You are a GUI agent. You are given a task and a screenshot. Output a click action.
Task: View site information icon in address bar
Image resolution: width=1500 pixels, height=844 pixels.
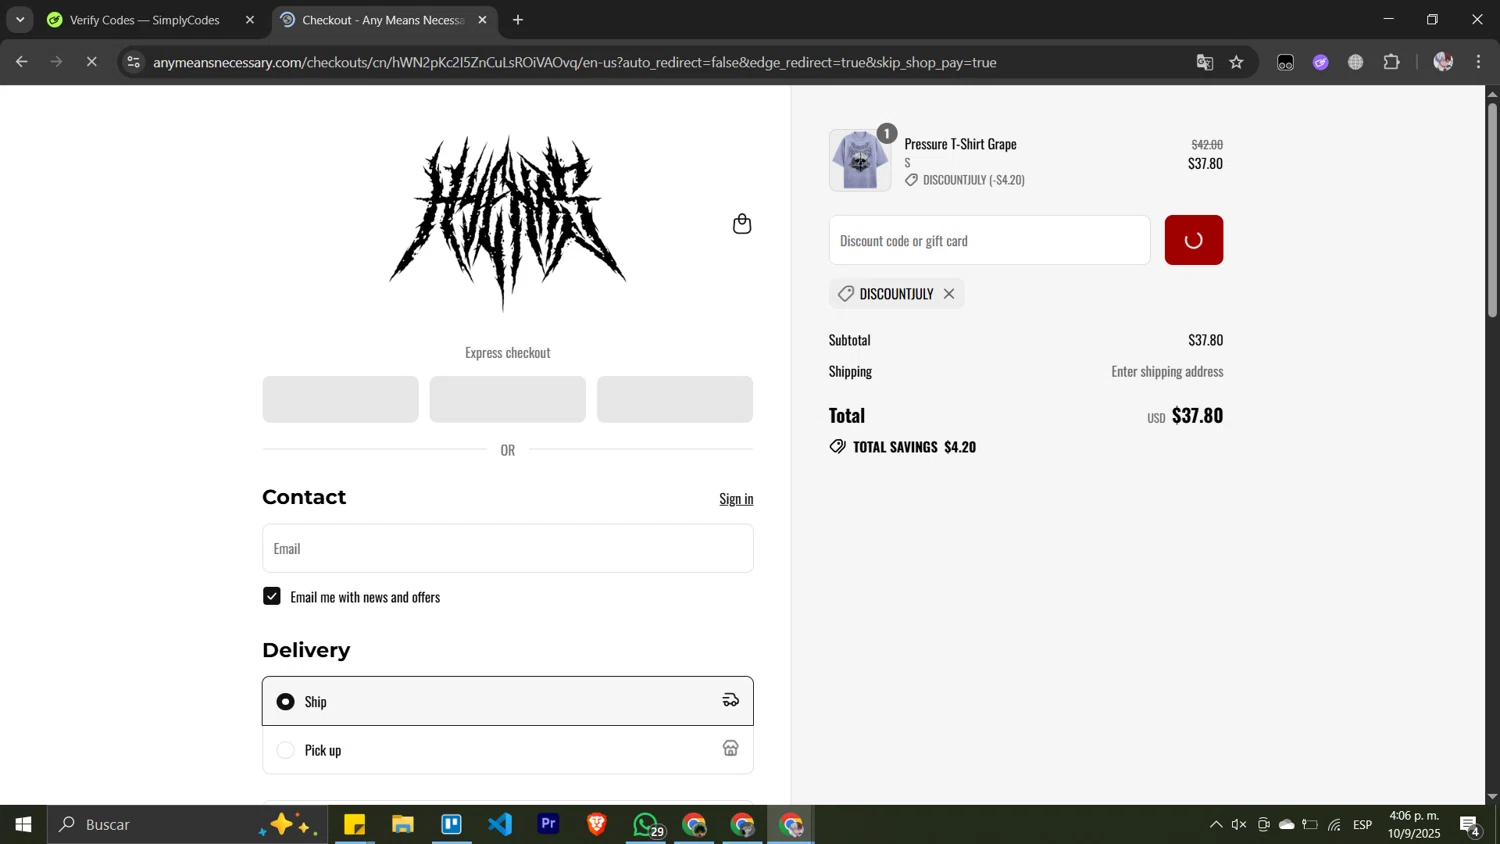click(x=133, y=62)
